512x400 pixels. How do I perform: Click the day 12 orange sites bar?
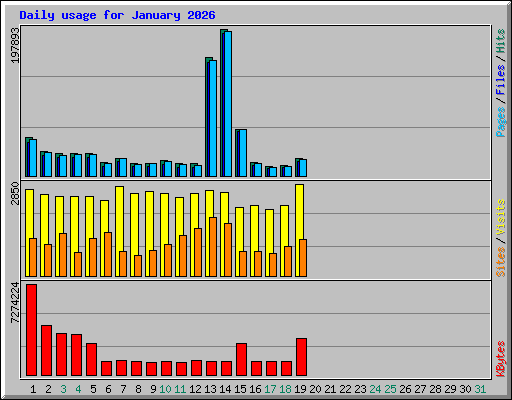click(x=198, y=252)
